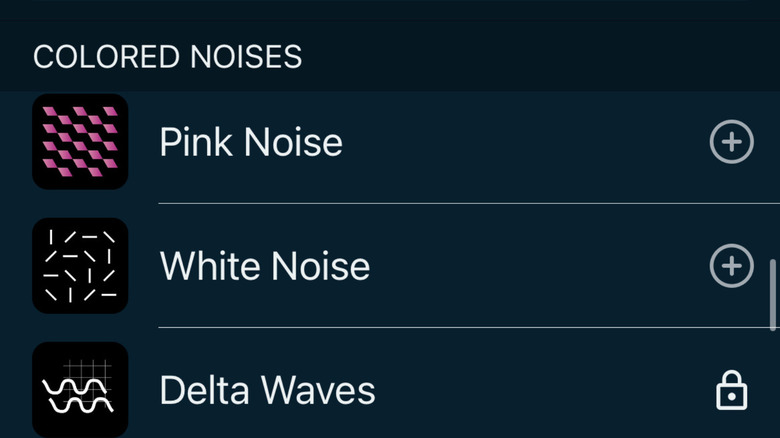Choose the Delta Waves text label

(267, 390)
